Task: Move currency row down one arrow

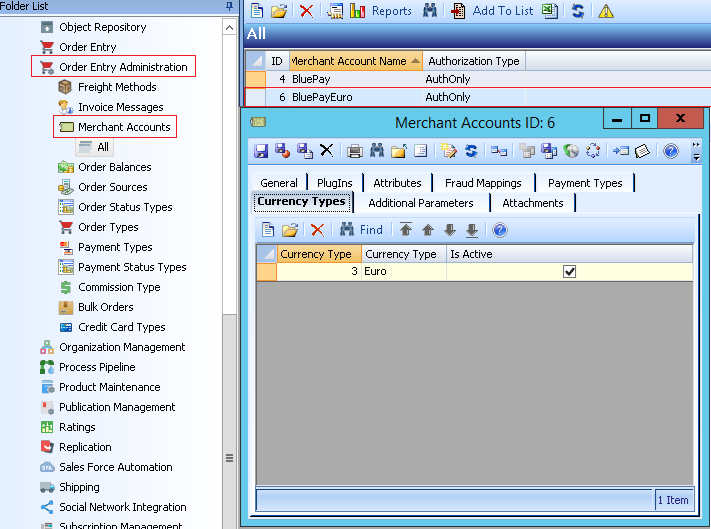Action: click(x=450, y=230)
